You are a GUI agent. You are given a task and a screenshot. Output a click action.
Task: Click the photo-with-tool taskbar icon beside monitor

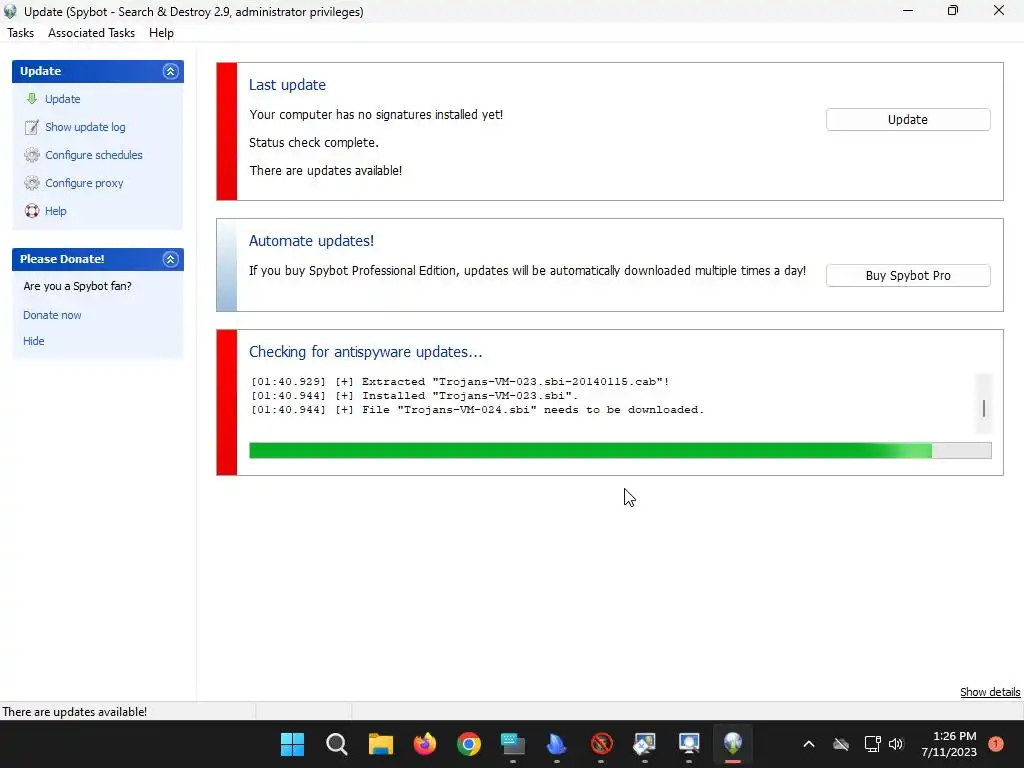click(x=645, y=744)
